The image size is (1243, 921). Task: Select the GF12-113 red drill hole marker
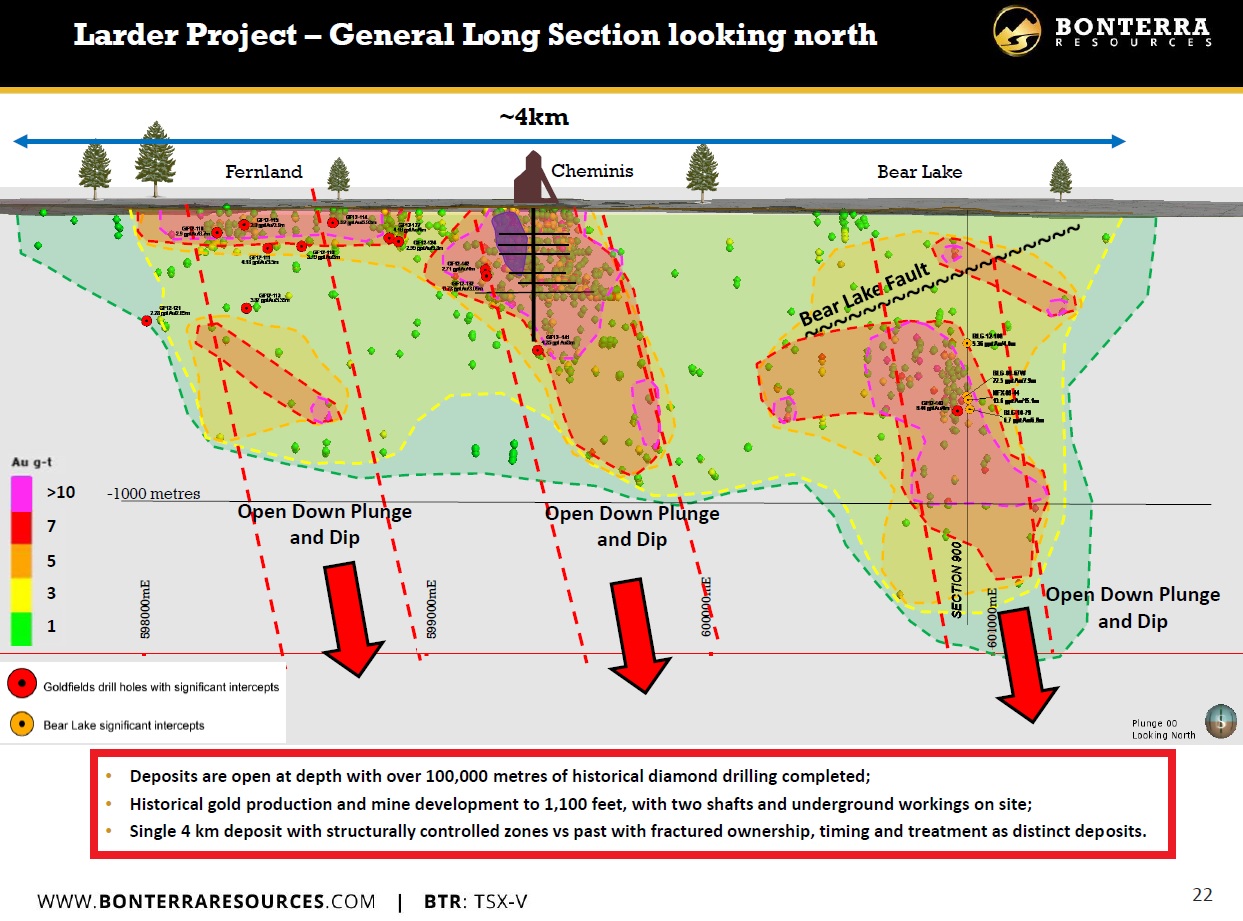(x=246, y=308)
